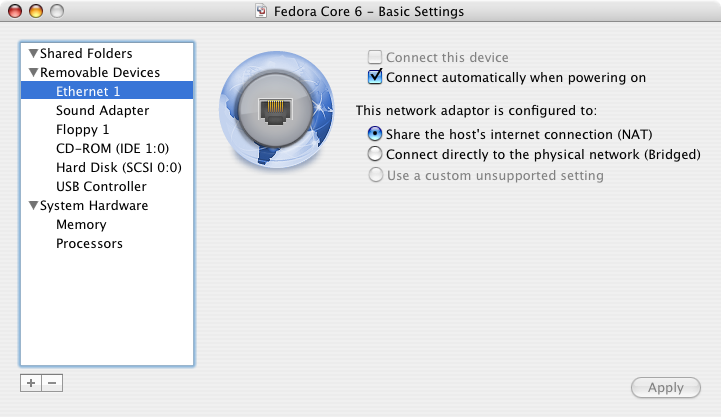Select USB Controller in sidebar
Screen dimensions: 721x417
(x=101, y=187)
